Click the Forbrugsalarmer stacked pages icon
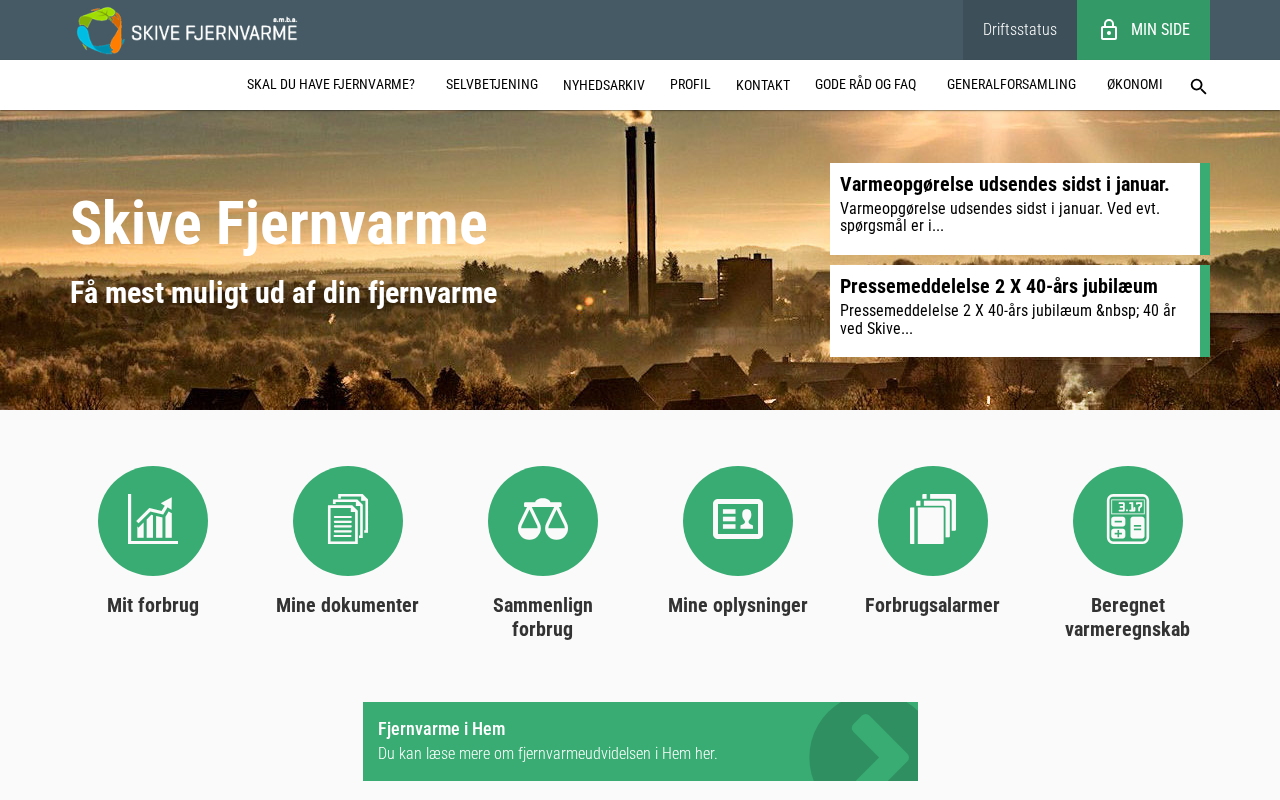 coord(933,521)
